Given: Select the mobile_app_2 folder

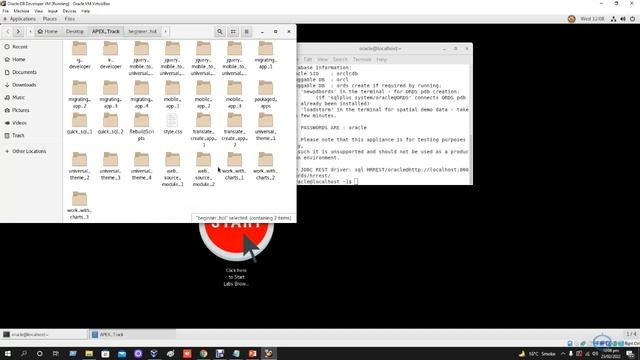Looking at the screenshot, I should tap(203, 94).
